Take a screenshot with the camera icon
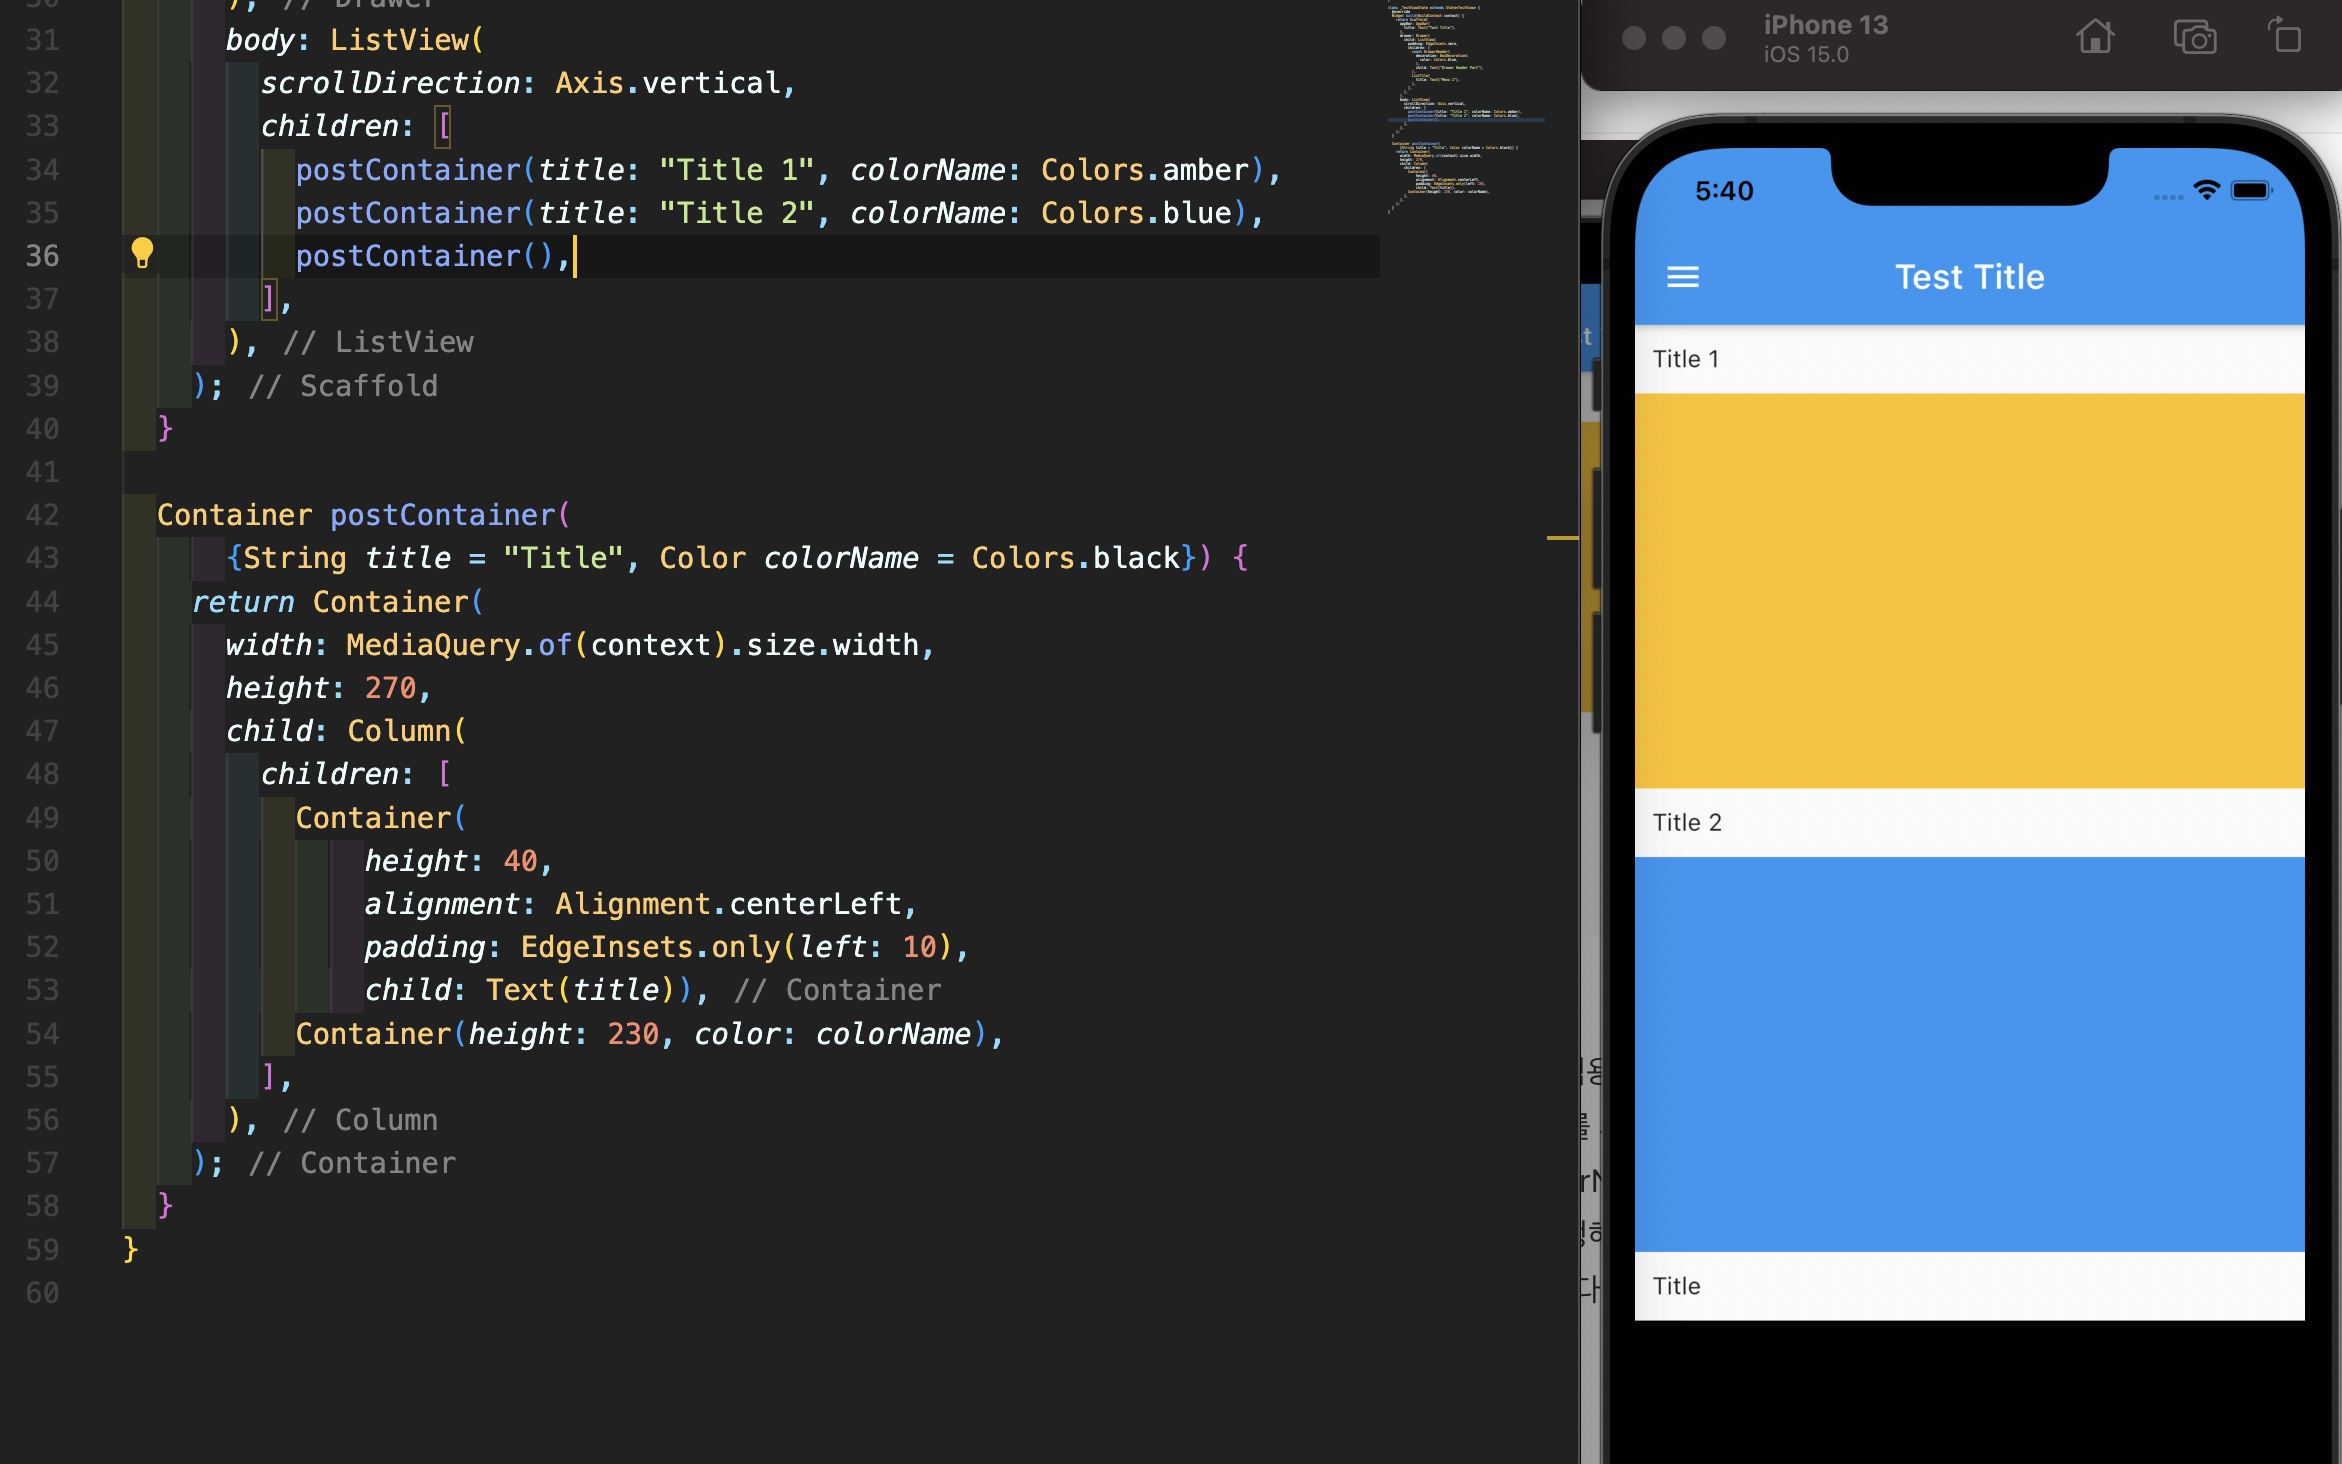Viewport: 2342px width, 1464px height. (x=2194, y=38)
